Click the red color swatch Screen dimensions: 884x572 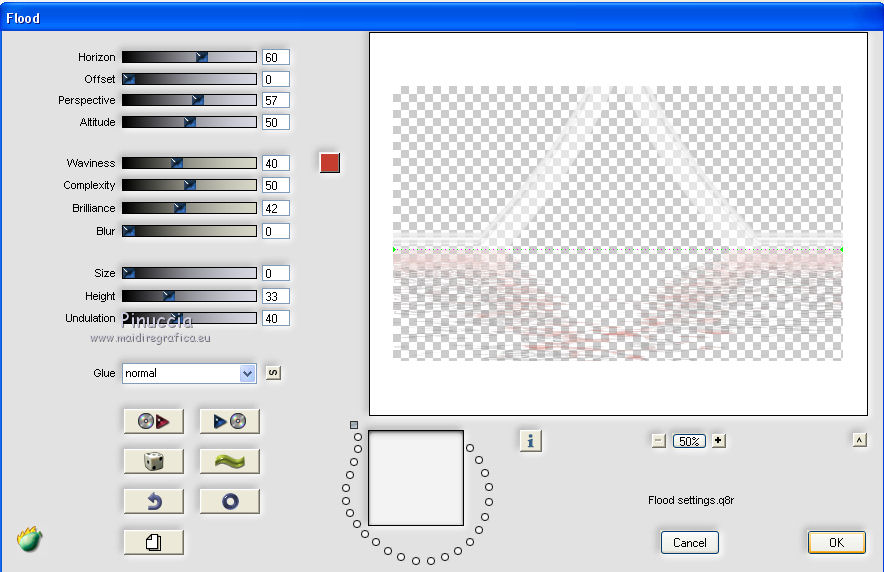(x=330, y=163)
